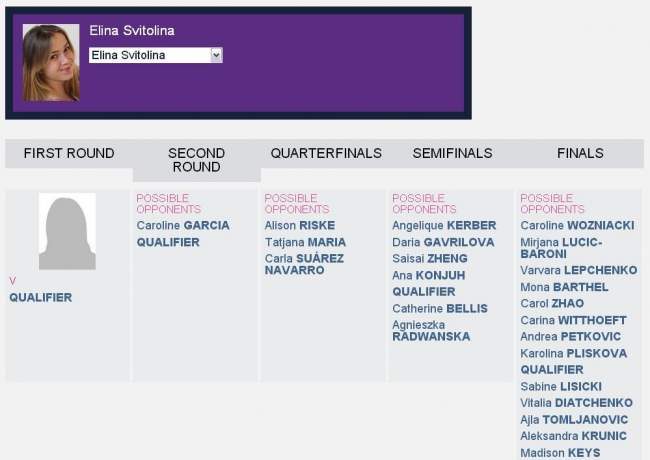Click Varvara Lepchenko in finals list

(578, 270)
